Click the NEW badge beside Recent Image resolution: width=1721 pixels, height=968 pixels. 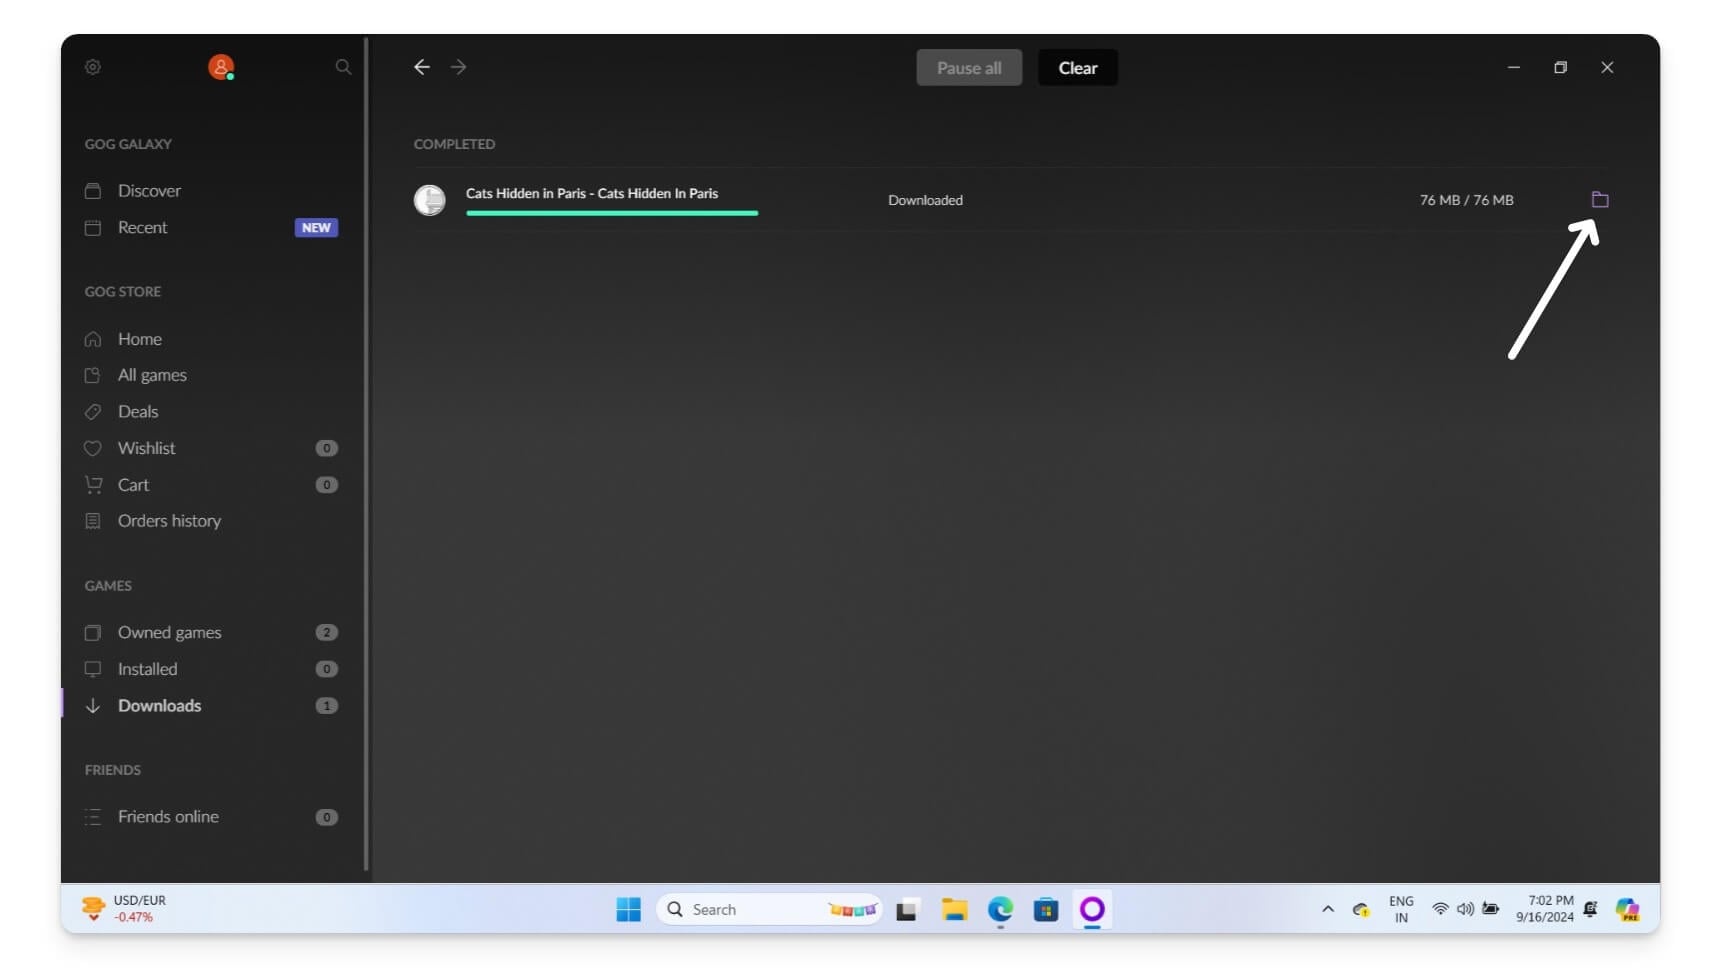pos(316,228)
